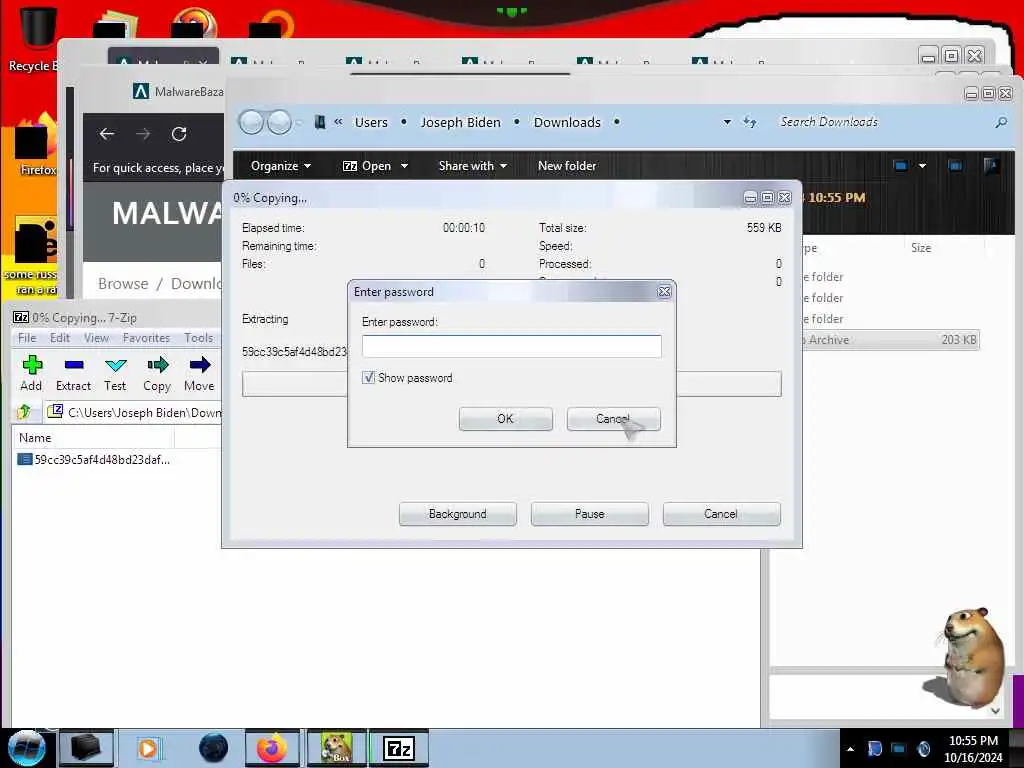Click New folder in Explorer toolbar
Screen dimensions: 1024x768
(567, 166)
